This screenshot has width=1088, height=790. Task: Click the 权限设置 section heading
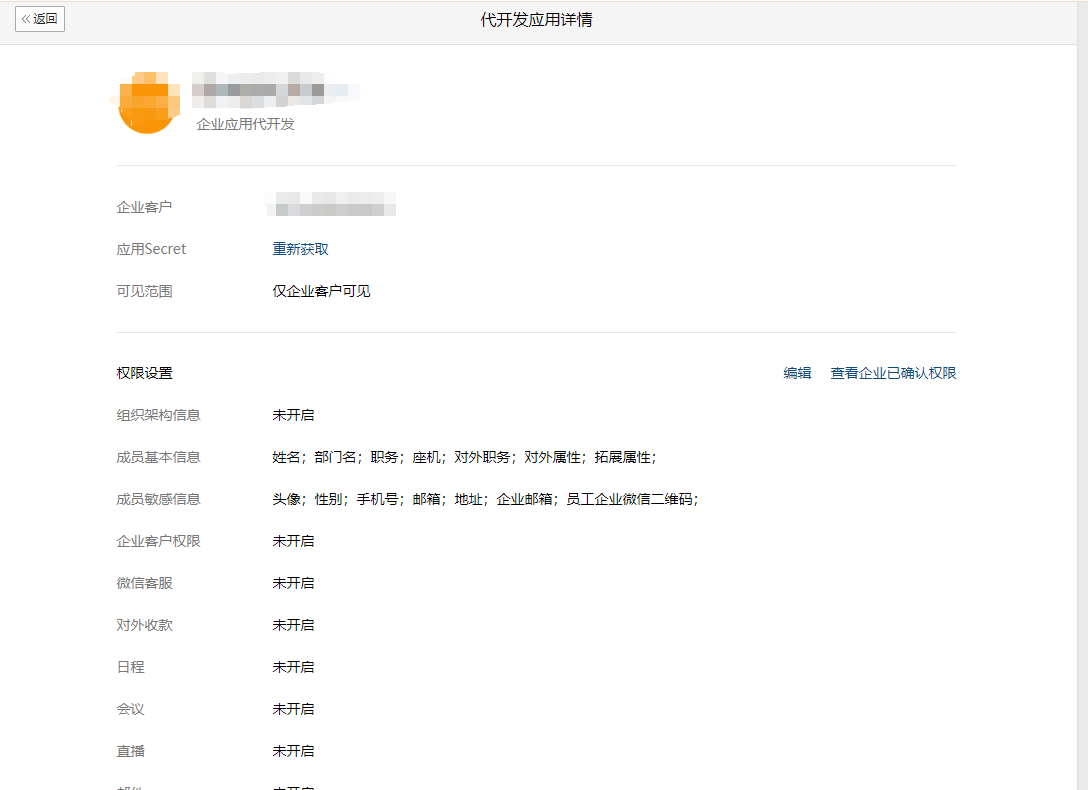[144, 373]
